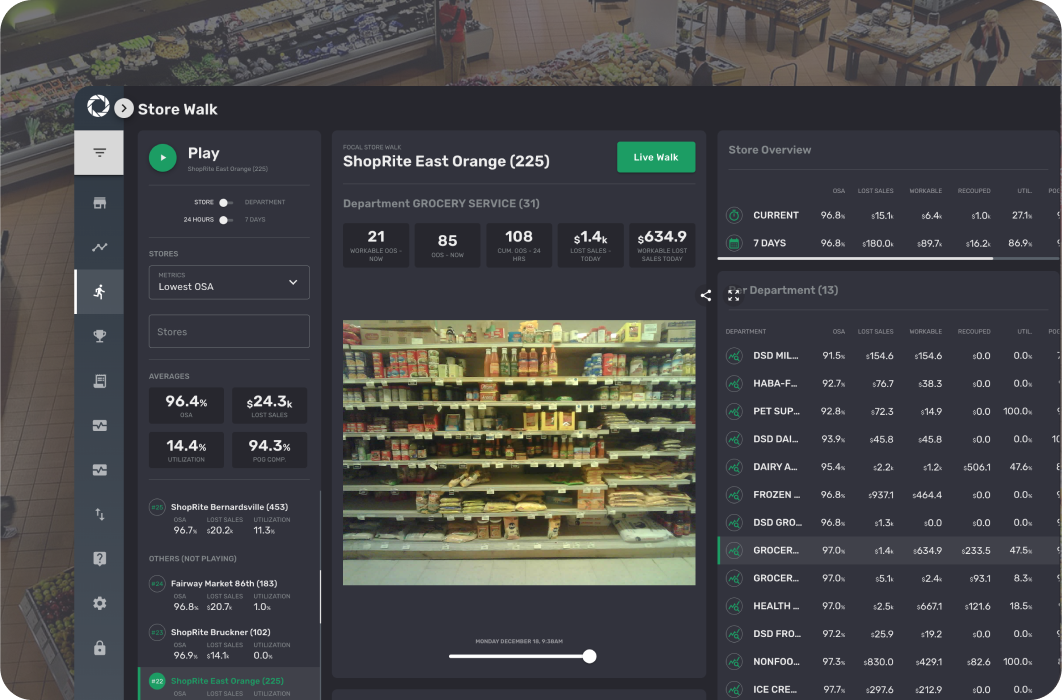
Task: Select the walking person Store Walk icon
Action: point(100,292)
